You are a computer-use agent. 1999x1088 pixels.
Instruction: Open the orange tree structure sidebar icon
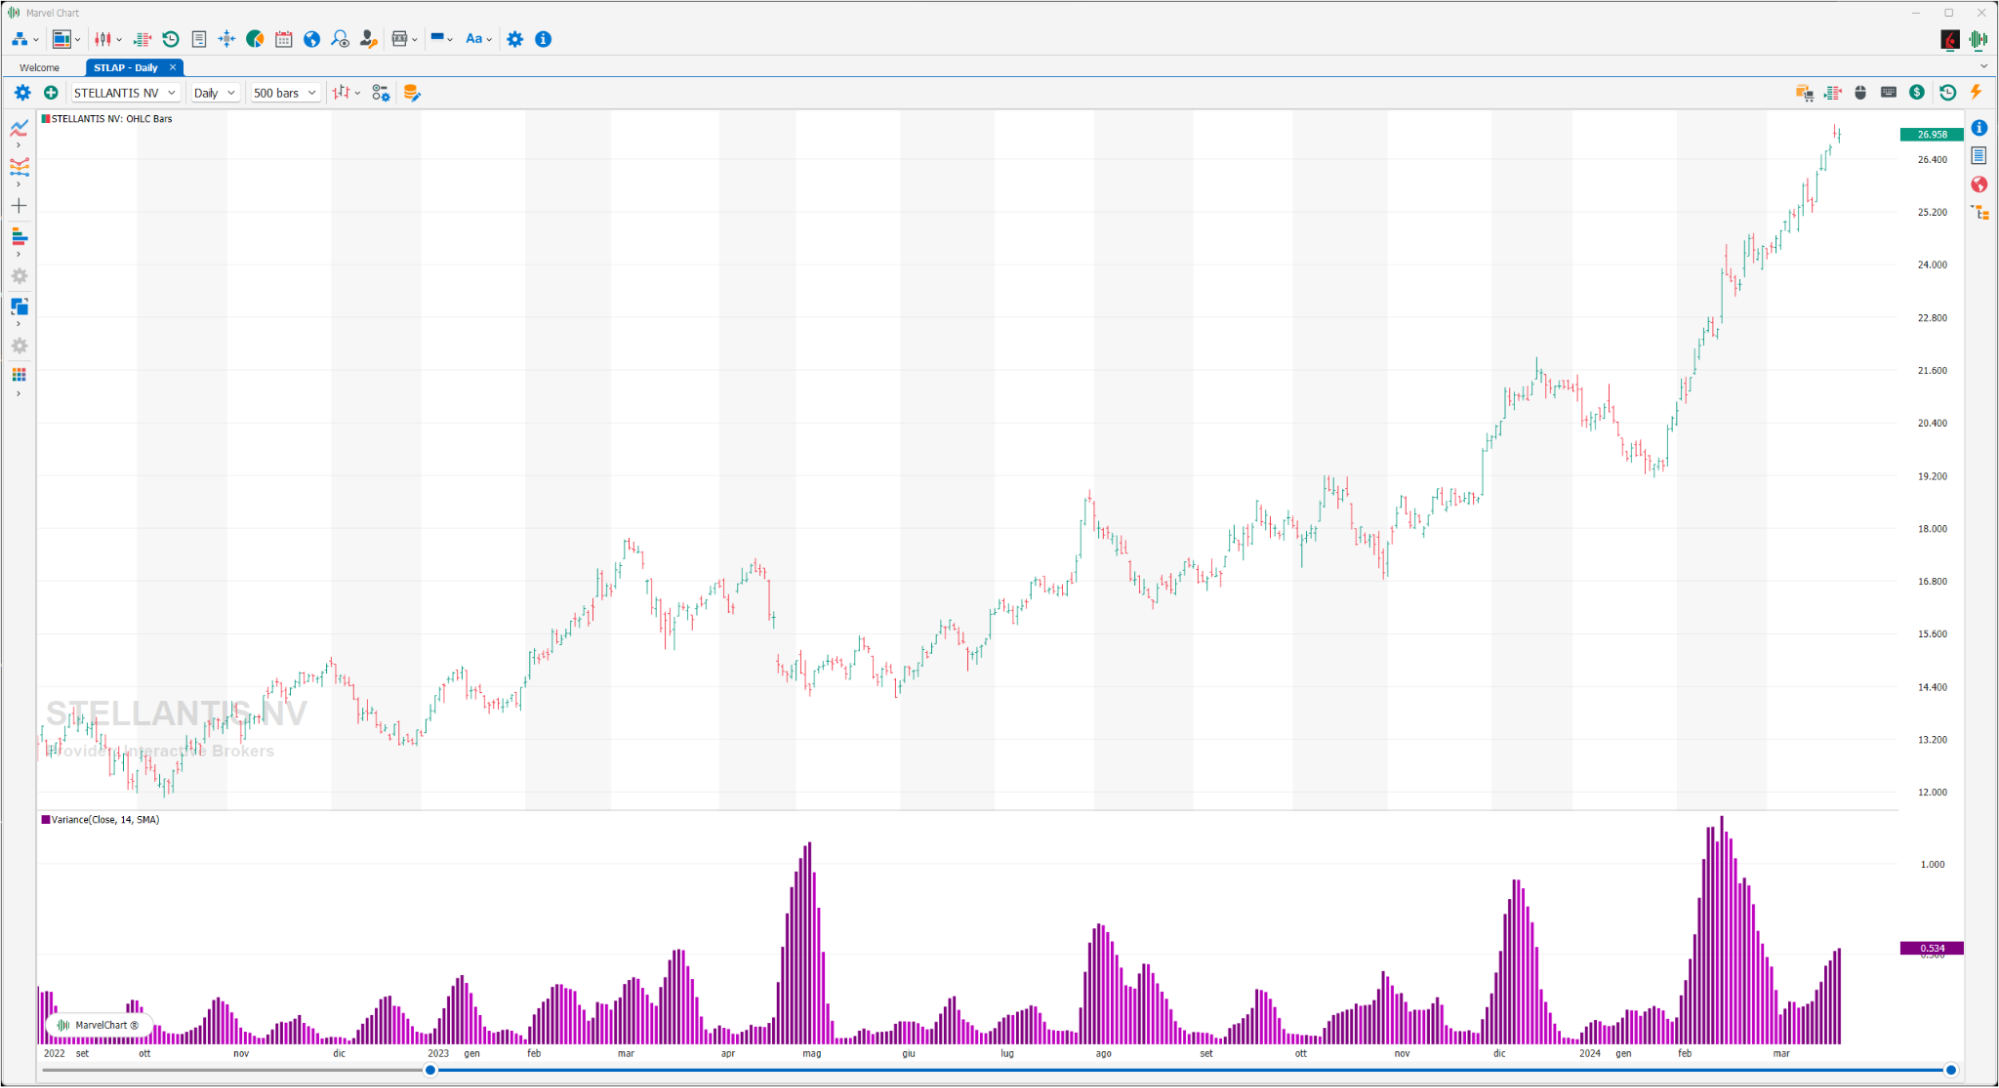click(1979, 212)
